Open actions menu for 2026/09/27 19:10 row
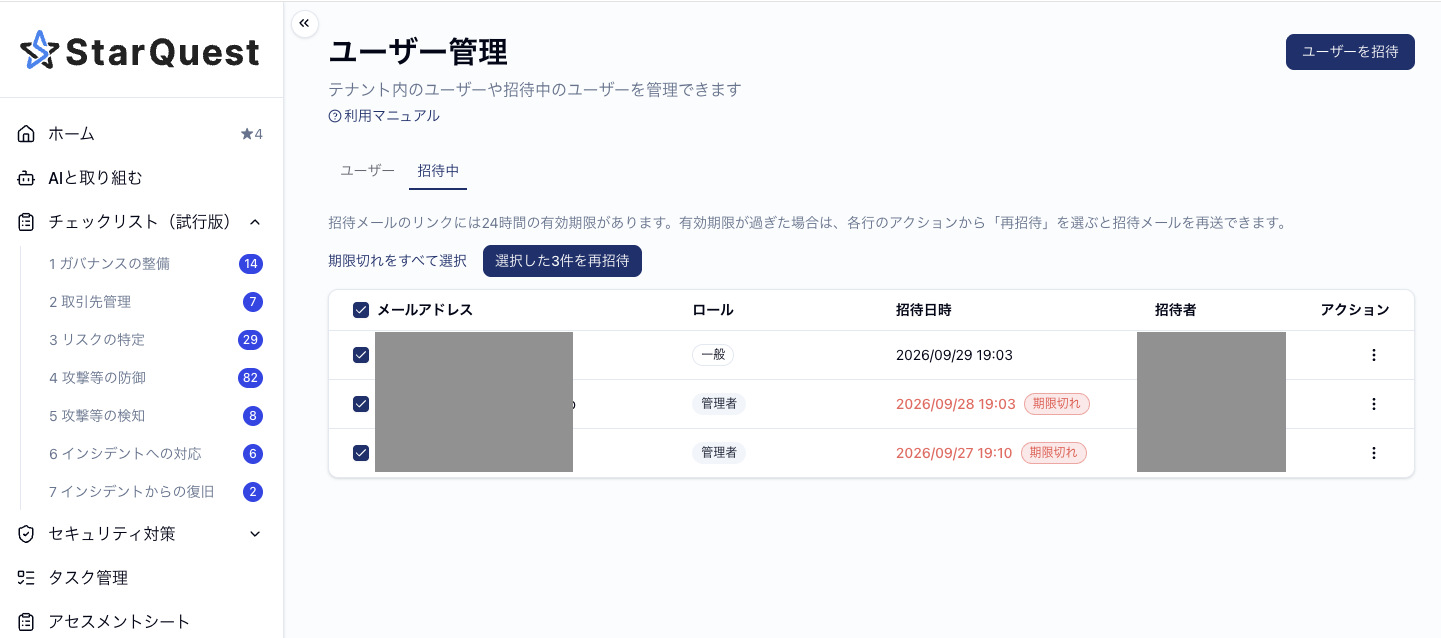This screenshot has height=638, width=1441. click(1373, 453)
